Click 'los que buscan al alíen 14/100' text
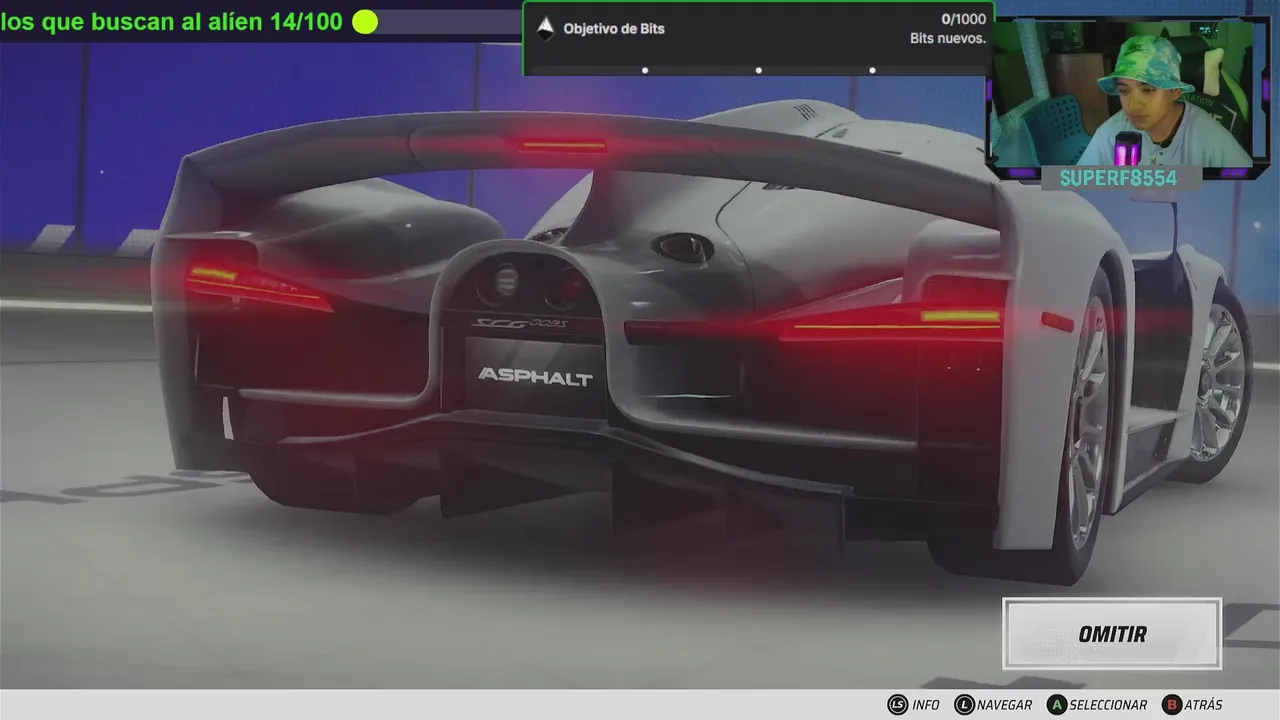Image resolution: width=1280 pixels, height=720 pixels. coord(172,21)
